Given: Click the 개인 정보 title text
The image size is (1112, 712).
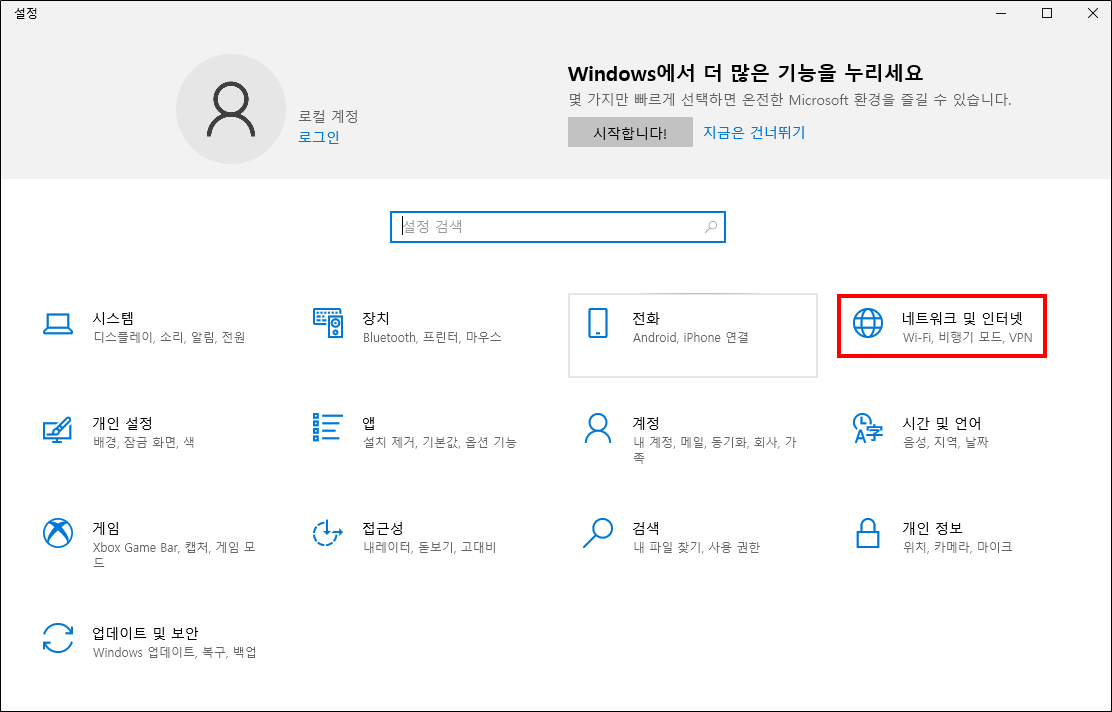Looking at the screenshot, I should (x=932, y=528).
